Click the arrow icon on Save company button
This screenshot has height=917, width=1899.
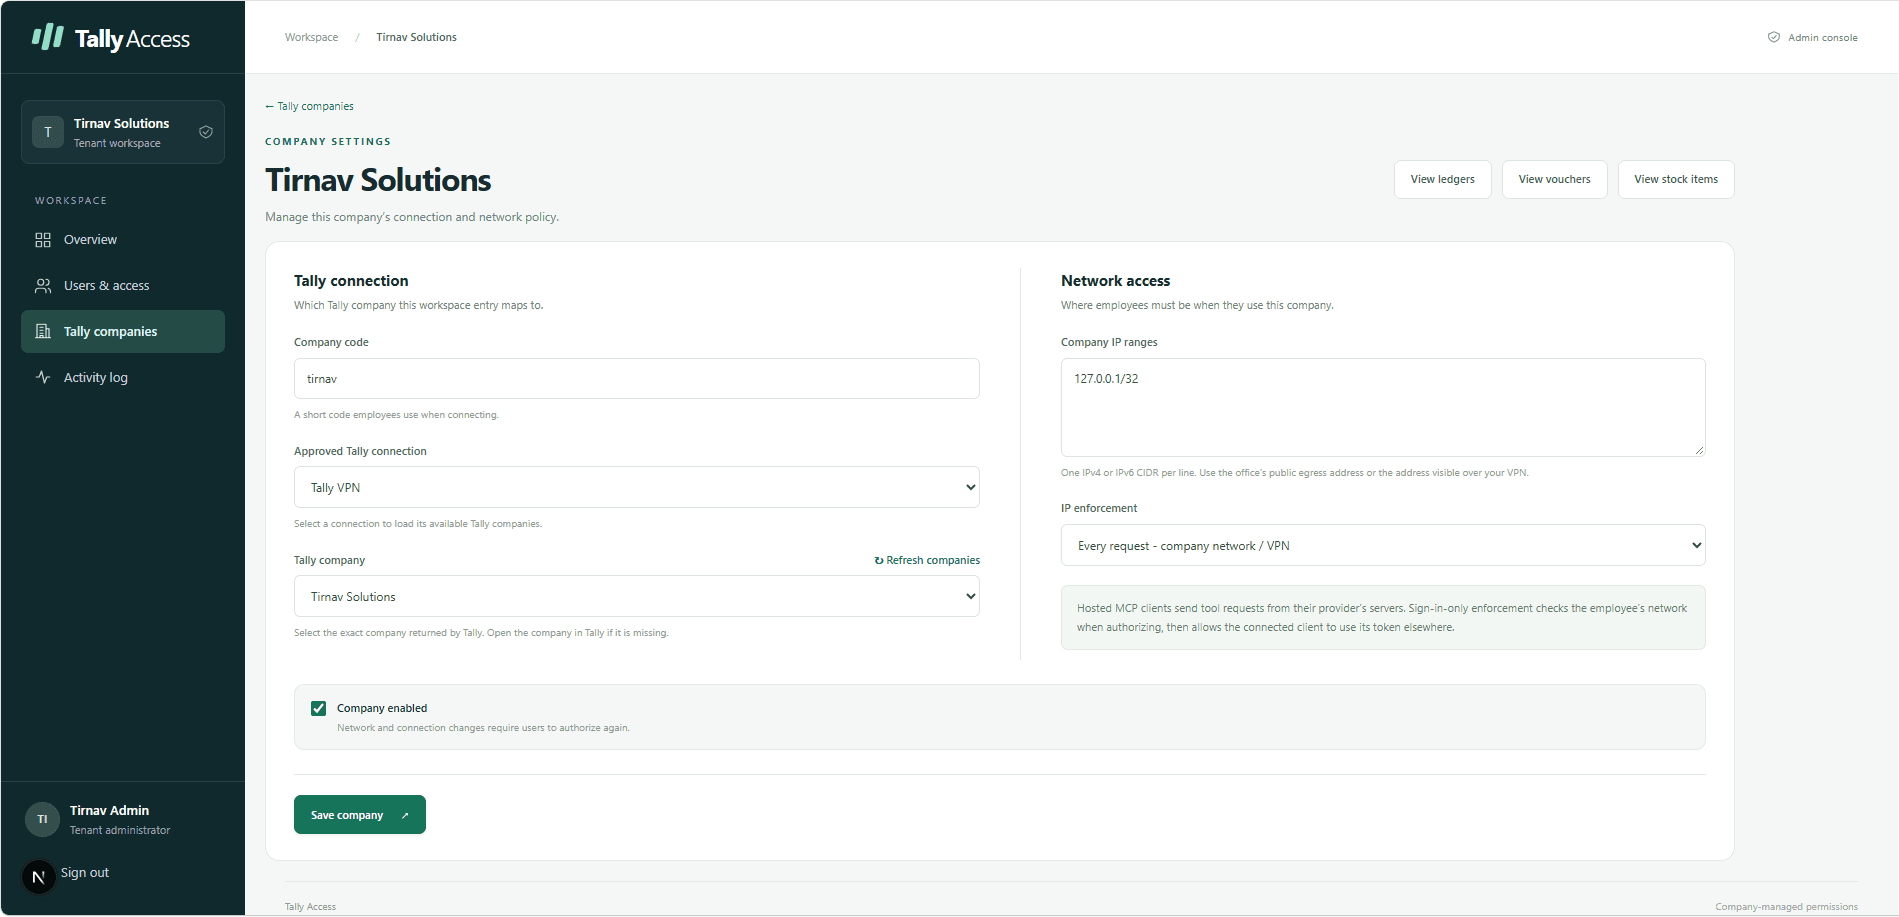click(405, 816)
